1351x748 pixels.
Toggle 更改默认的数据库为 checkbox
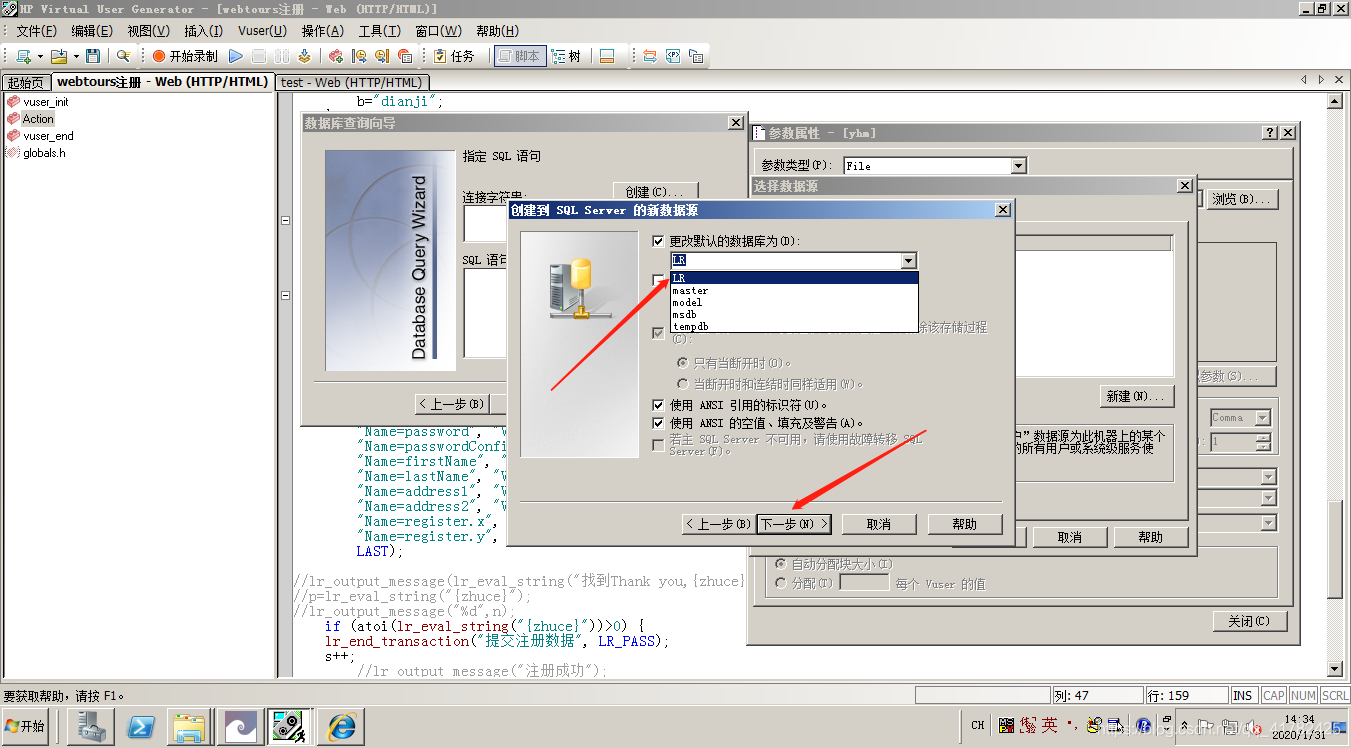pos(658,241)
